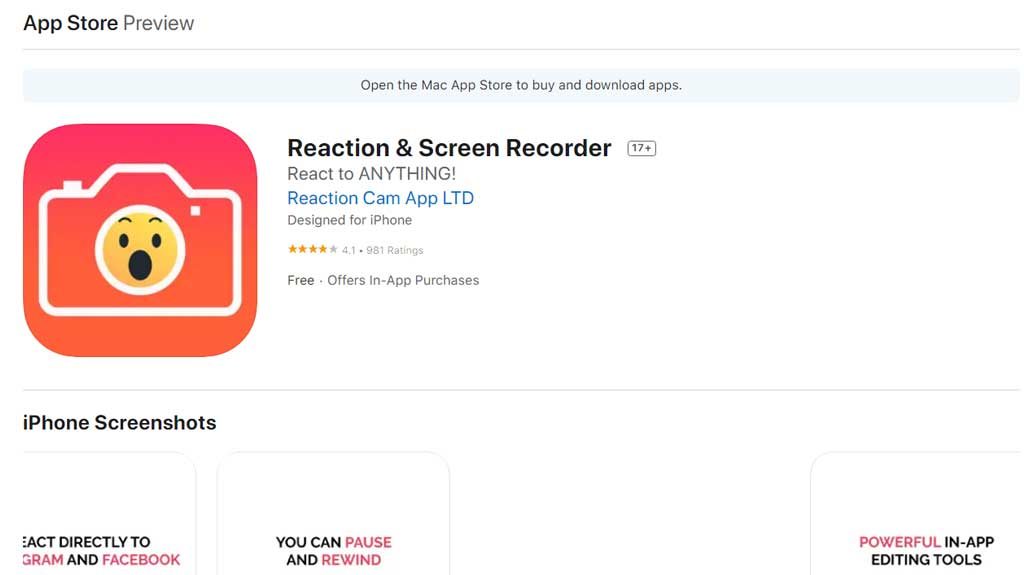This screenshot has height=575, width=1024.
Task: Click the 17+ age rating badge
Action: pyautogui.click(x=641, y=148)
